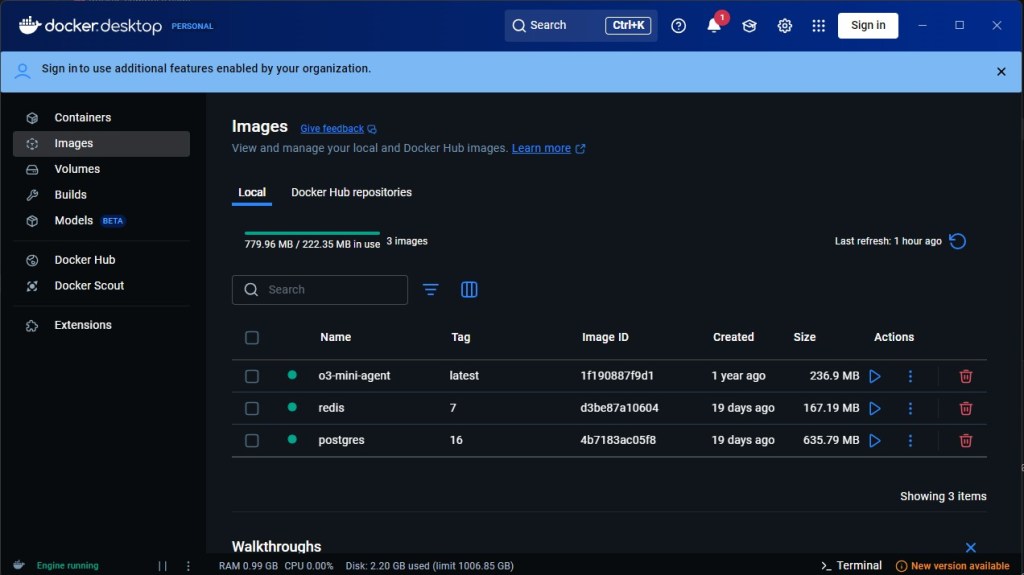Go to Containers in sidebar
The width and height of the screenshot is (1024, 575).
pyautogui.click(x=101, y=118)
